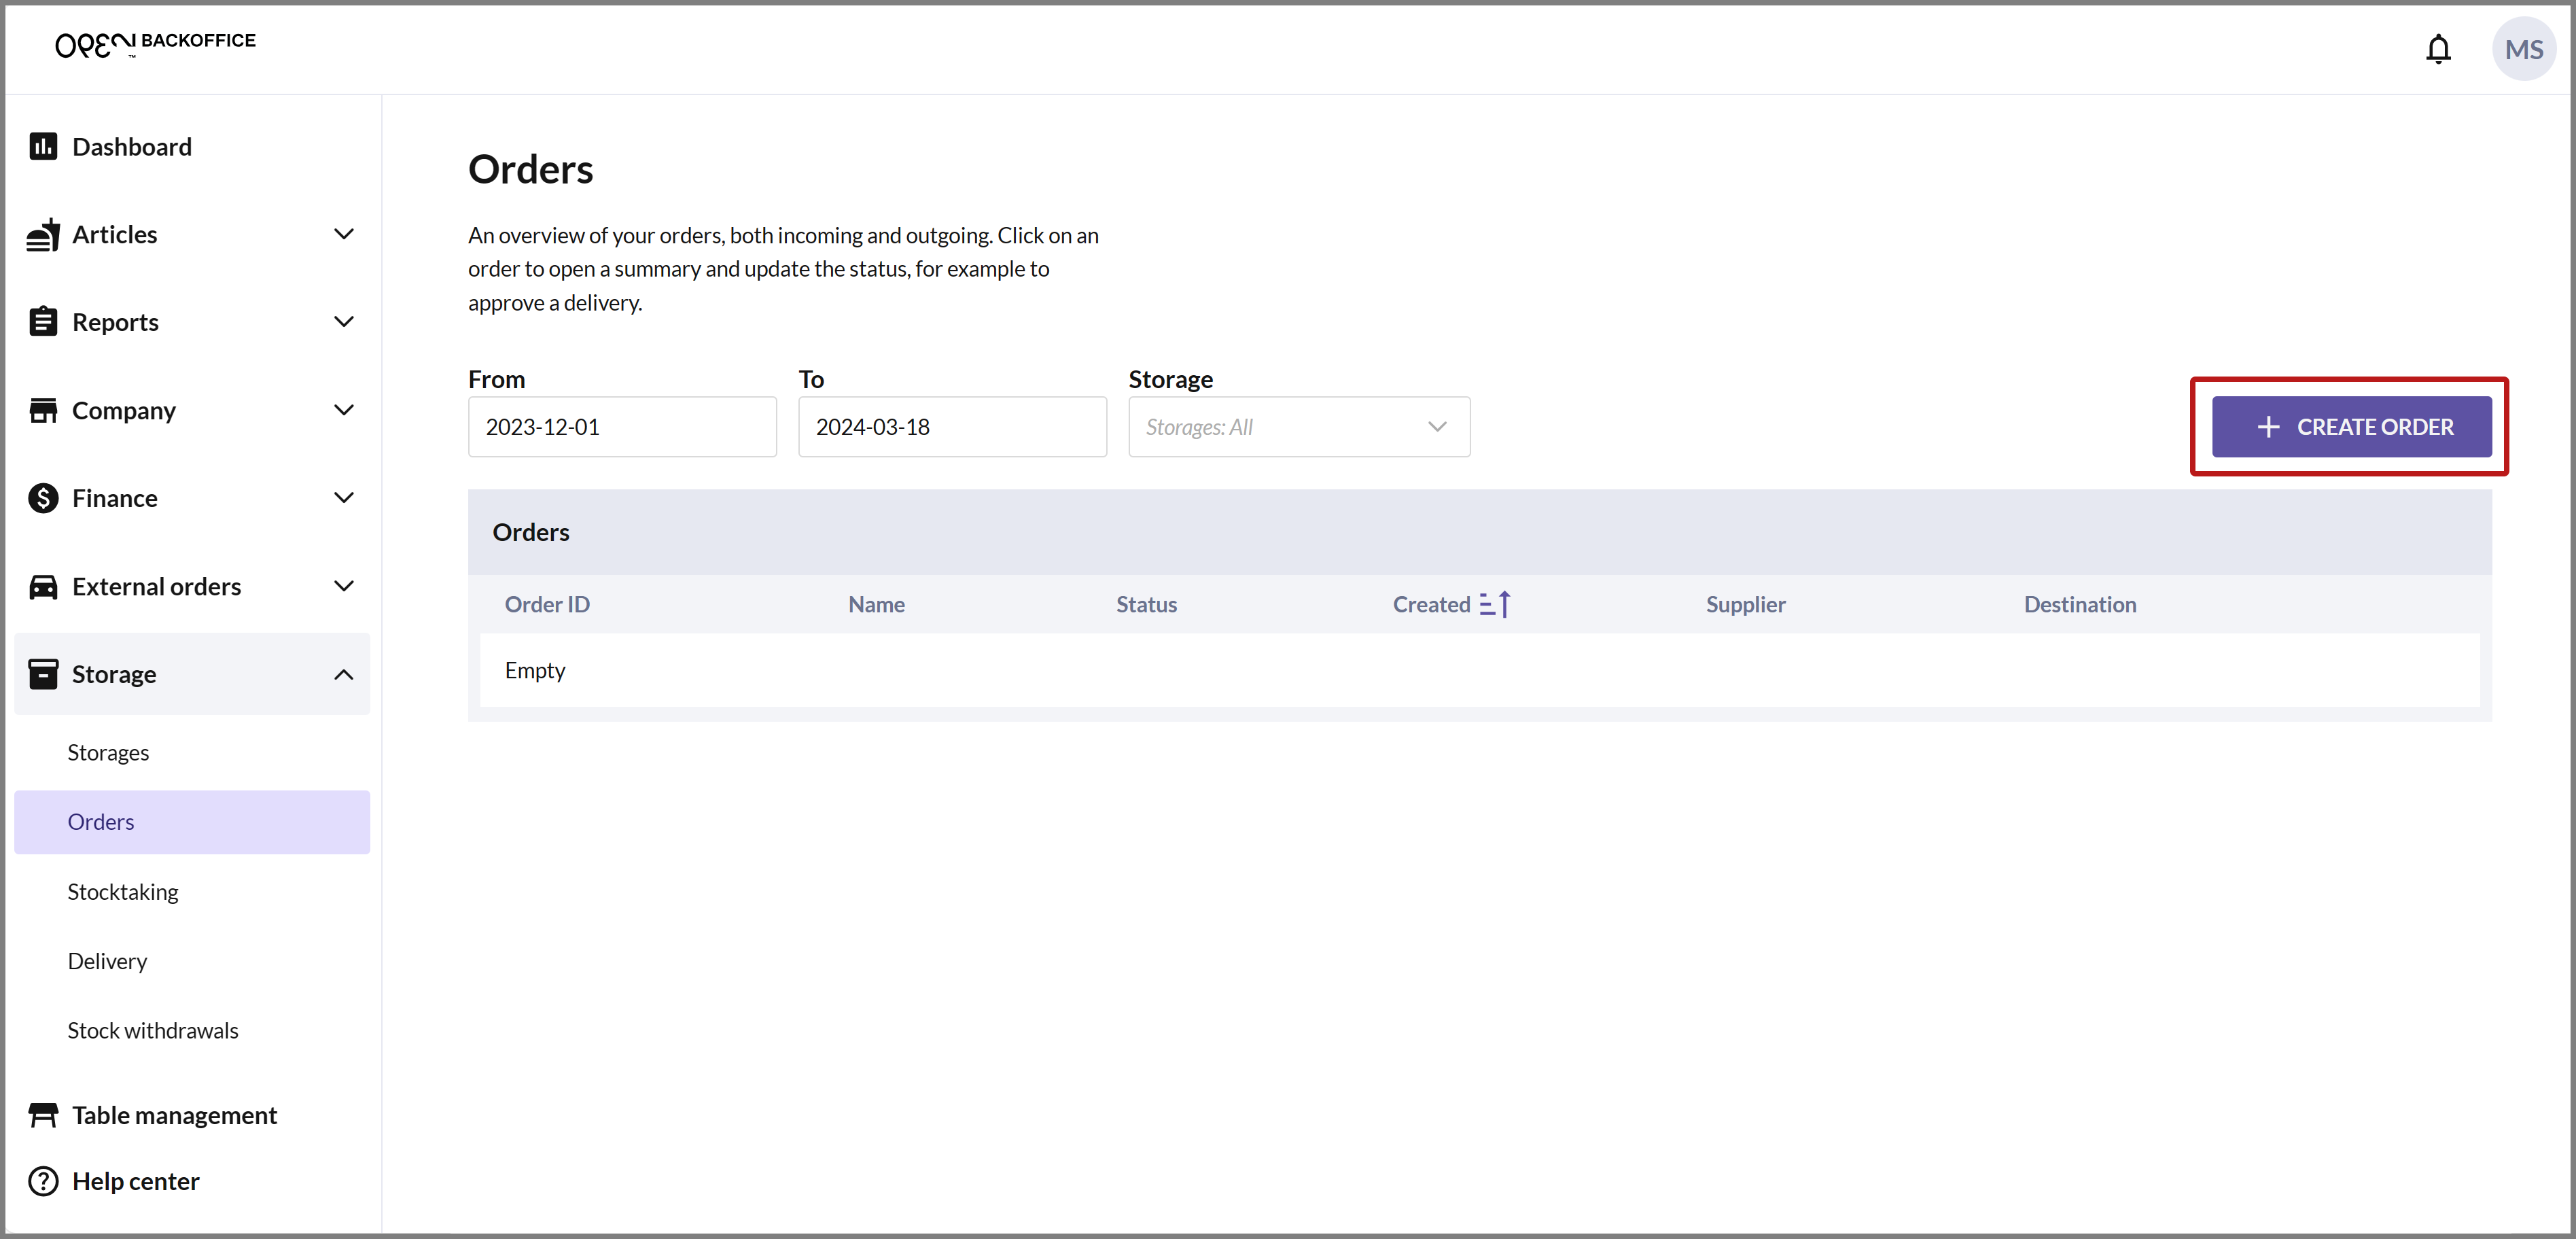This screenshot has width=2576, height=1239.
Task: Click the External orders car icon
Action: 43,586
